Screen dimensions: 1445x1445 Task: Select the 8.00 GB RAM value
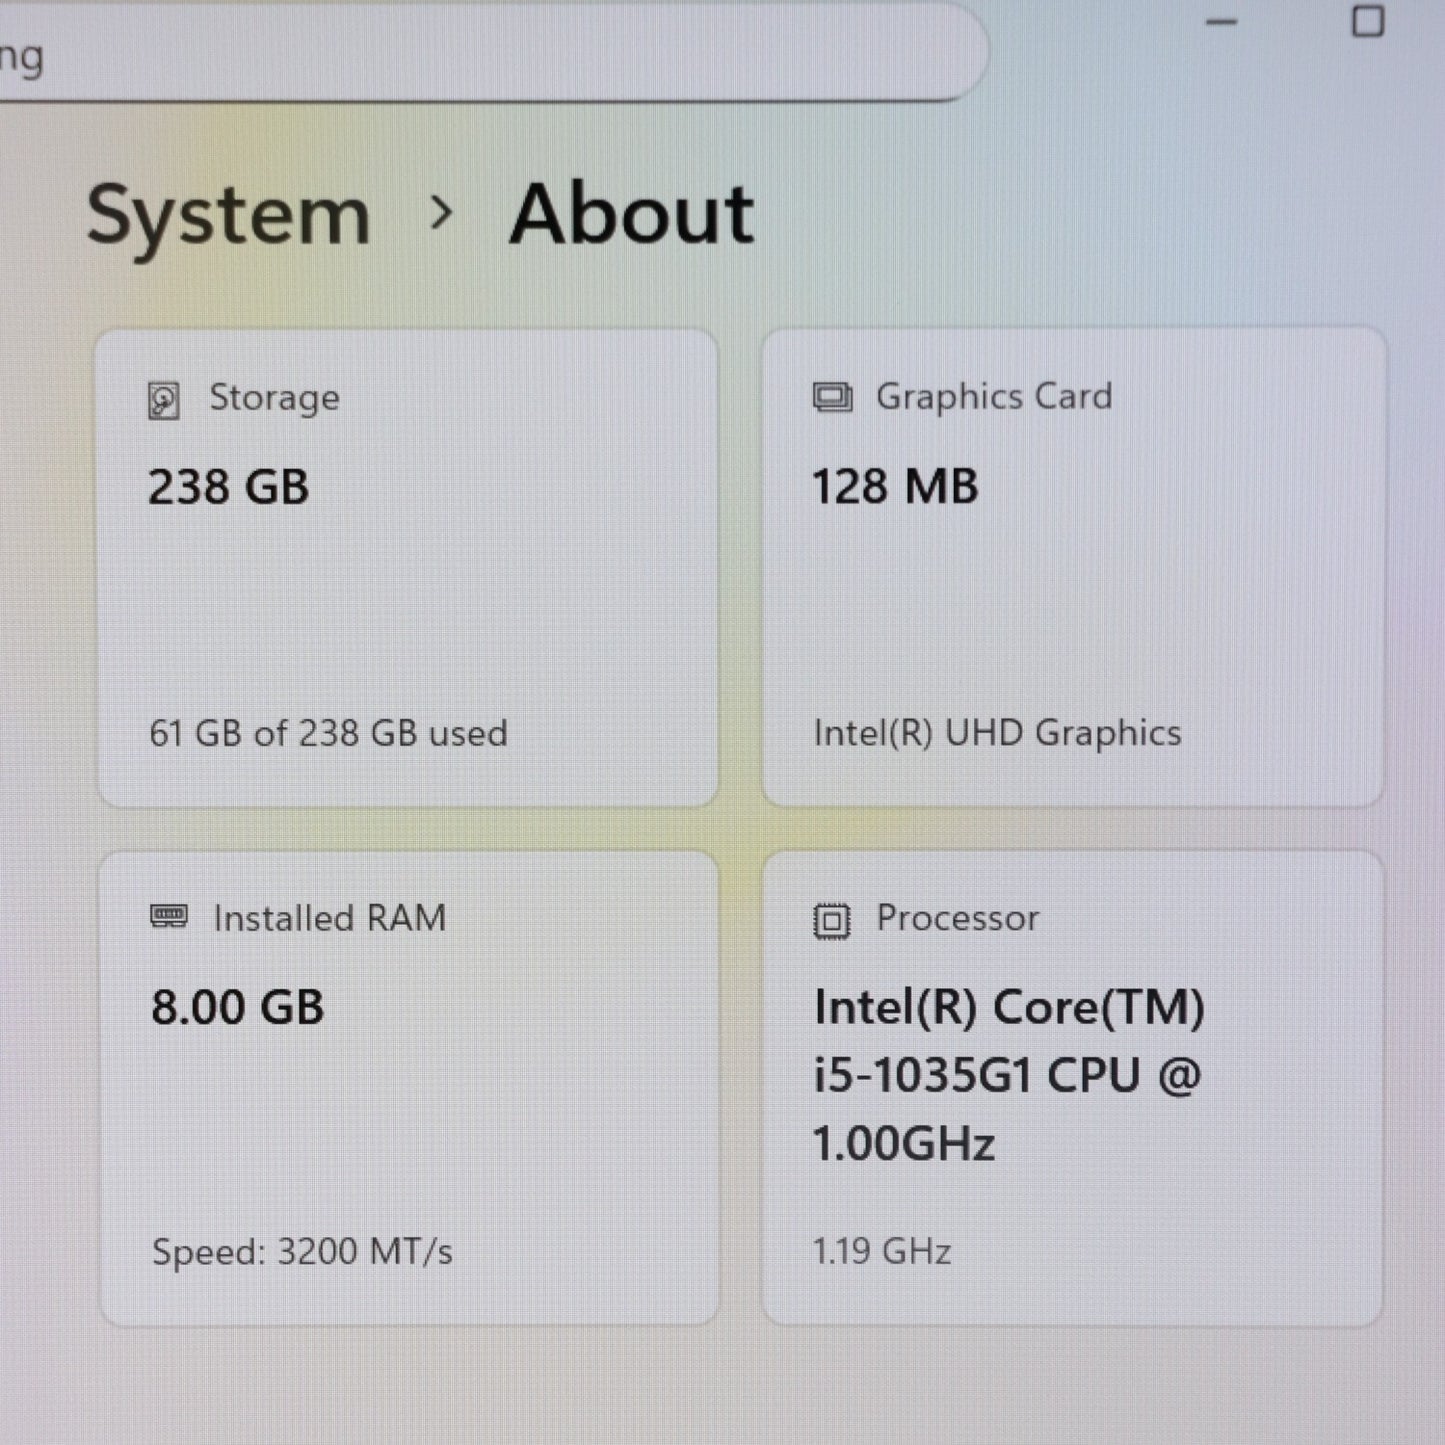(238, 1007)
